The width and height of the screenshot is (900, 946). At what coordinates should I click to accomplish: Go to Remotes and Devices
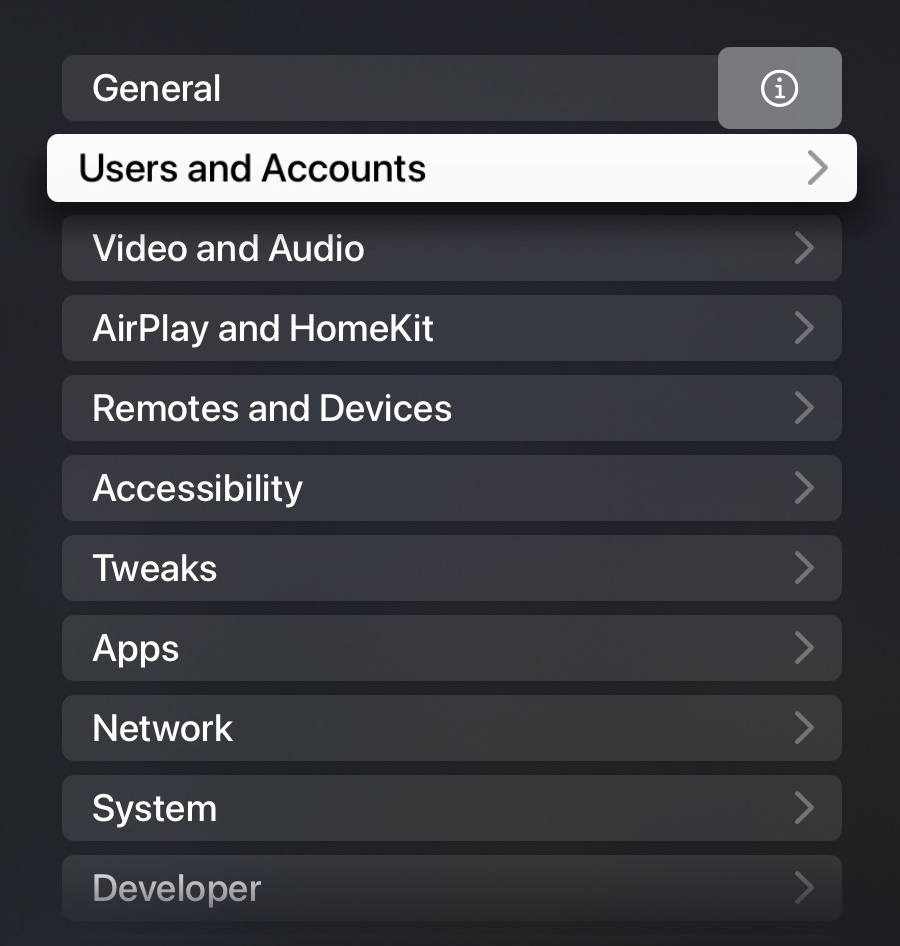click(x=452, y=408)
